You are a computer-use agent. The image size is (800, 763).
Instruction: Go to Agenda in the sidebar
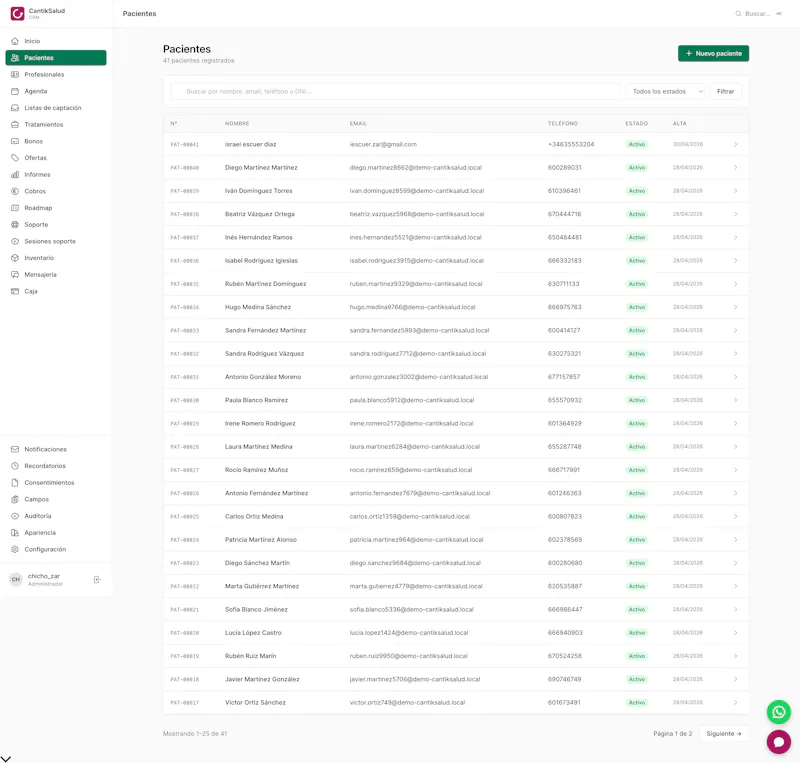56,91
